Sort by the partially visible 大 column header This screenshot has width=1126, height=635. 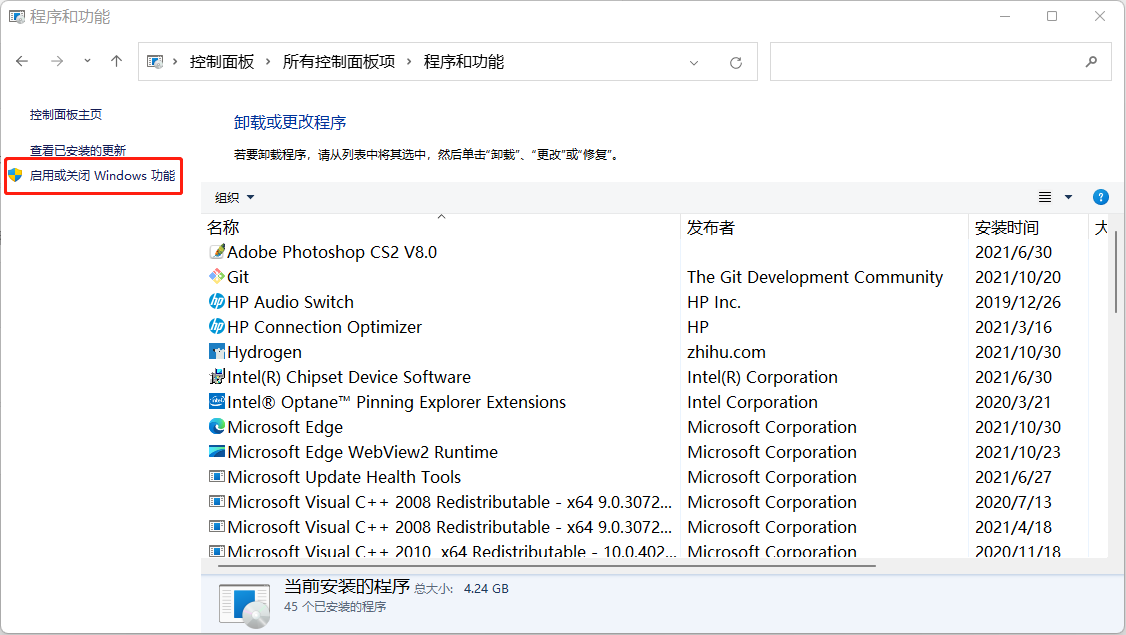coord(1099,228)
